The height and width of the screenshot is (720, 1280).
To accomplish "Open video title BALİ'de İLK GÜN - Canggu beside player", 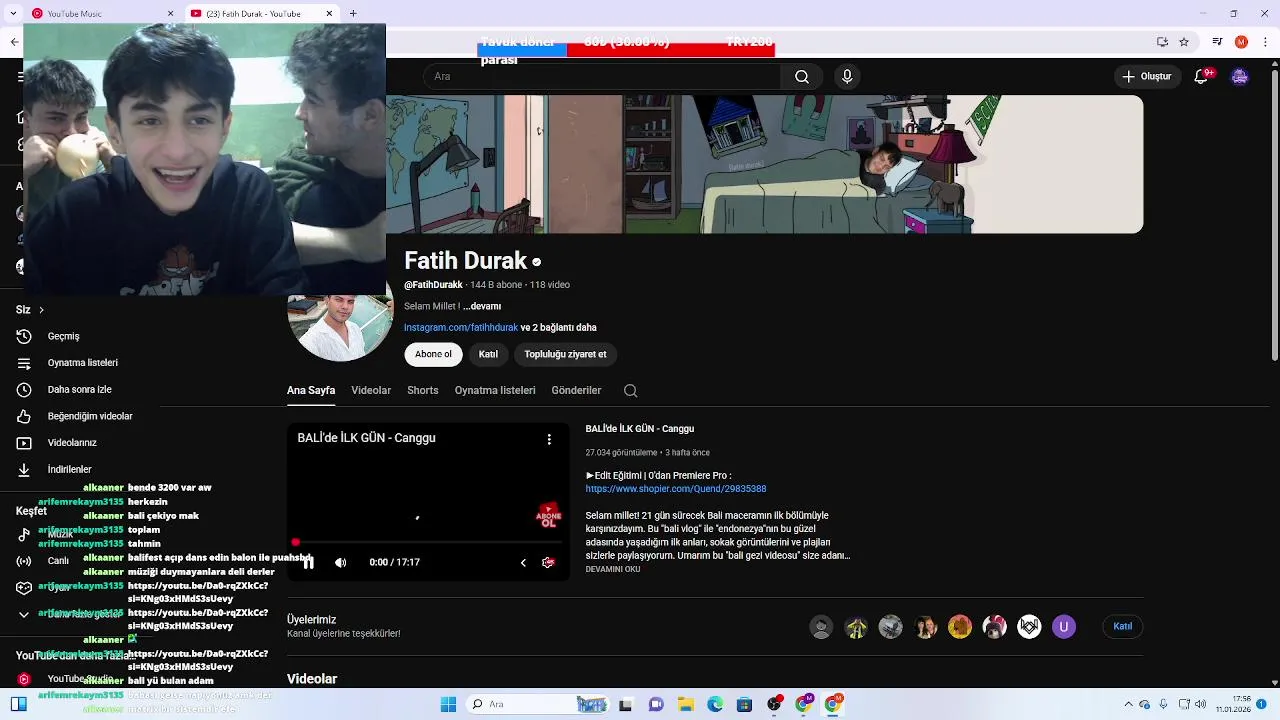I will (x=639, y=429).
